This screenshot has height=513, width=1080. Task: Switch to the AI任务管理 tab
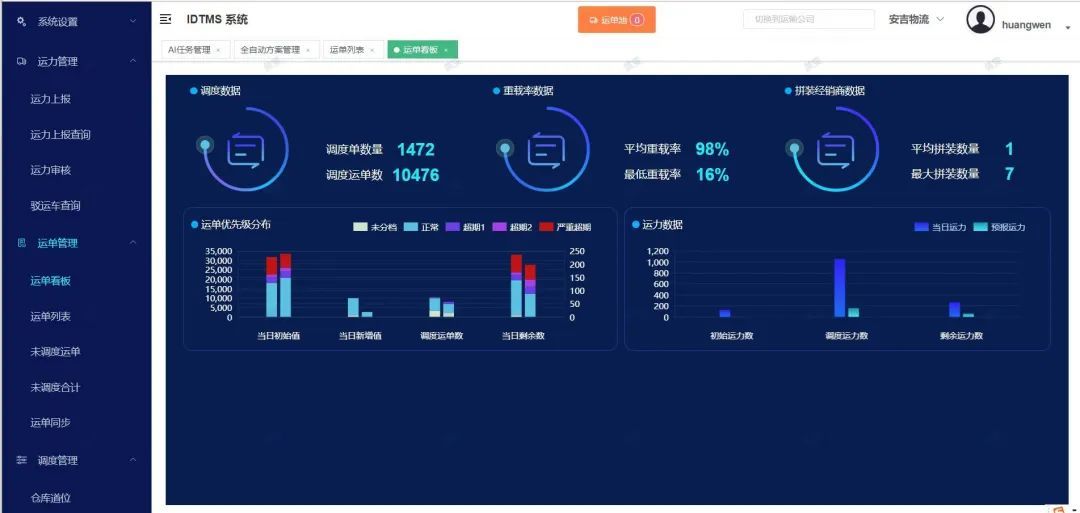[x=189, y=50]
